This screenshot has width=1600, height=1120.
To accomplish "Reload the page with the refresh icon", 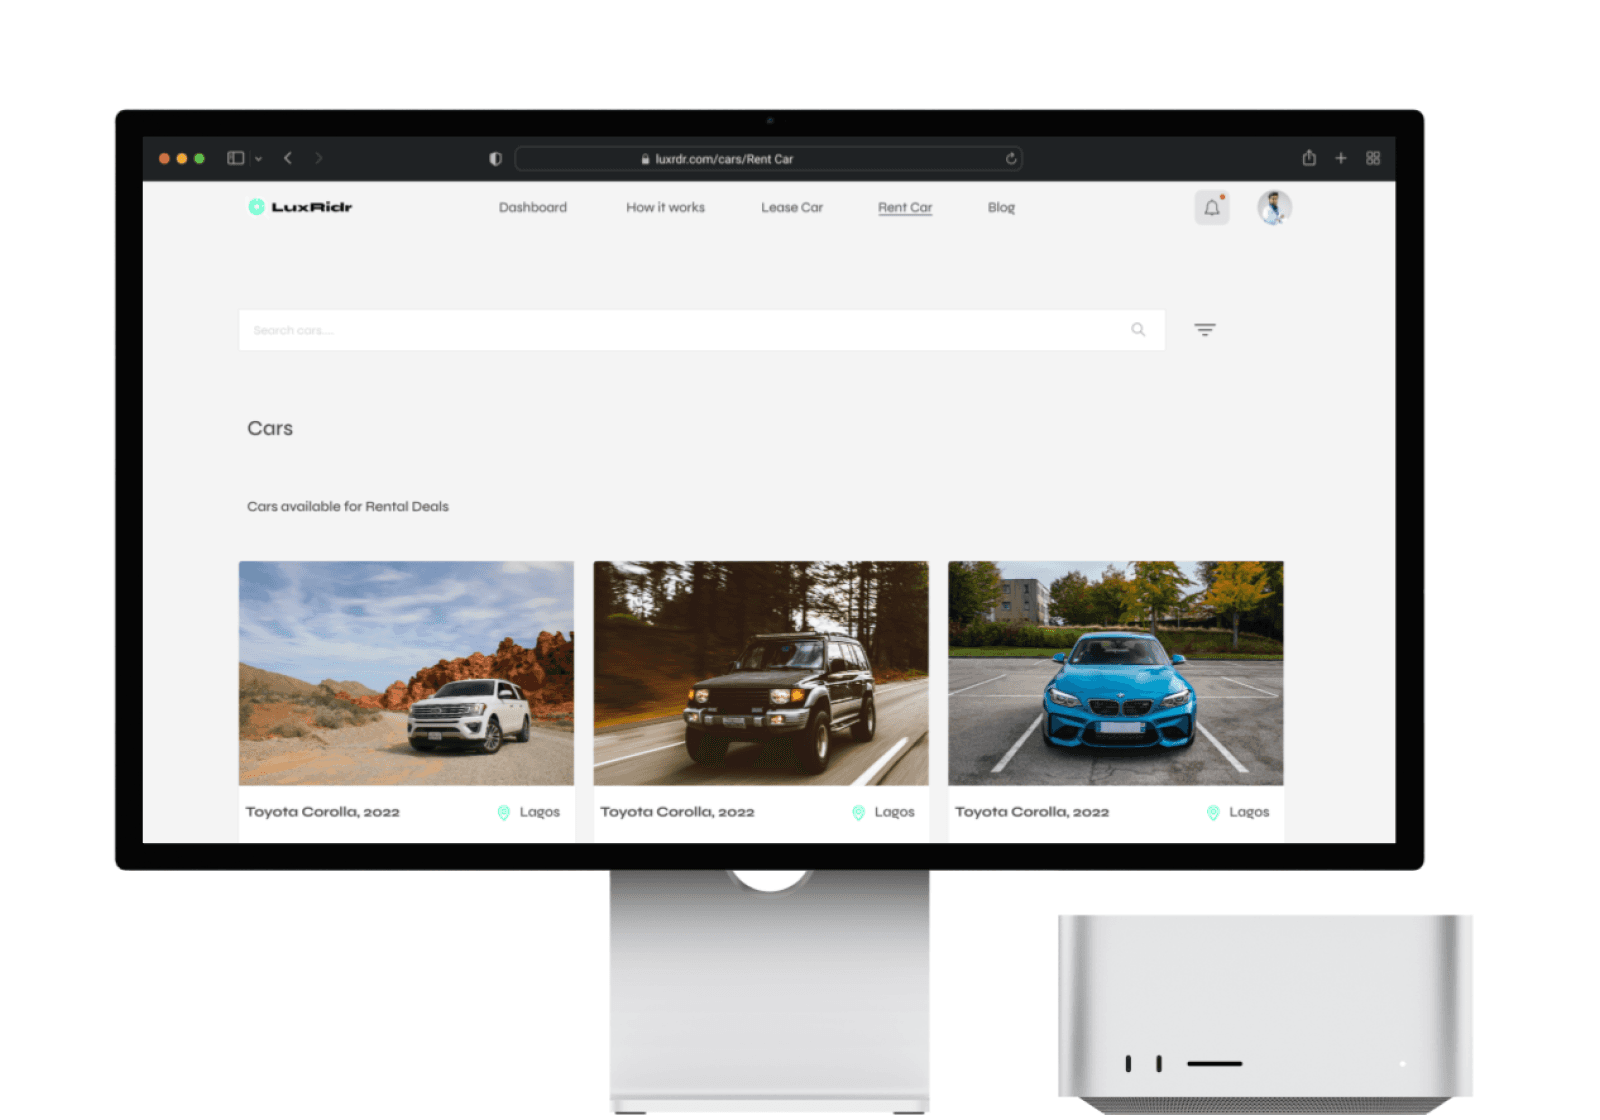I will tap(1011, 159).
